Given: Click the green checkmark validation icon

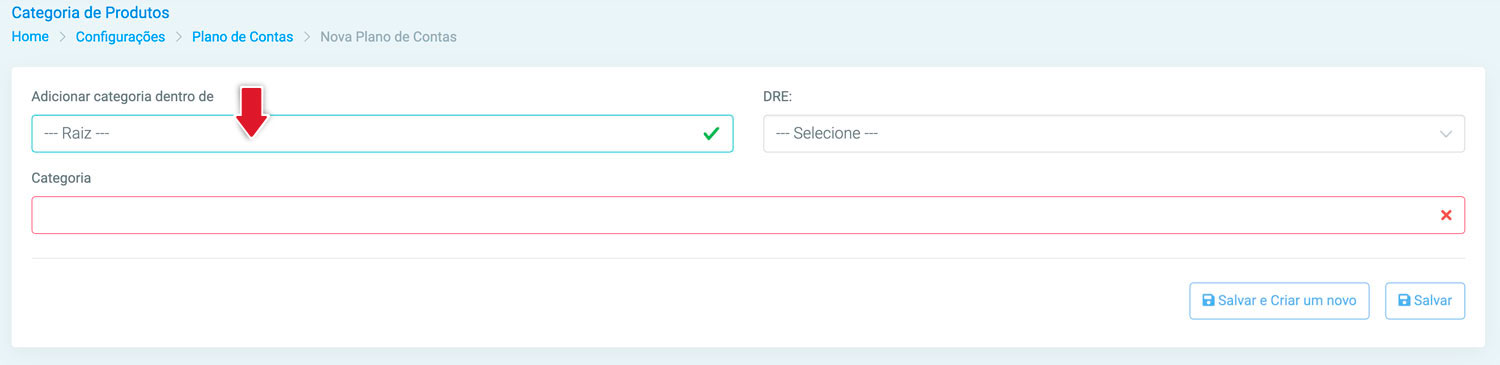Looking at the screenshot, I should pos(711,133).
